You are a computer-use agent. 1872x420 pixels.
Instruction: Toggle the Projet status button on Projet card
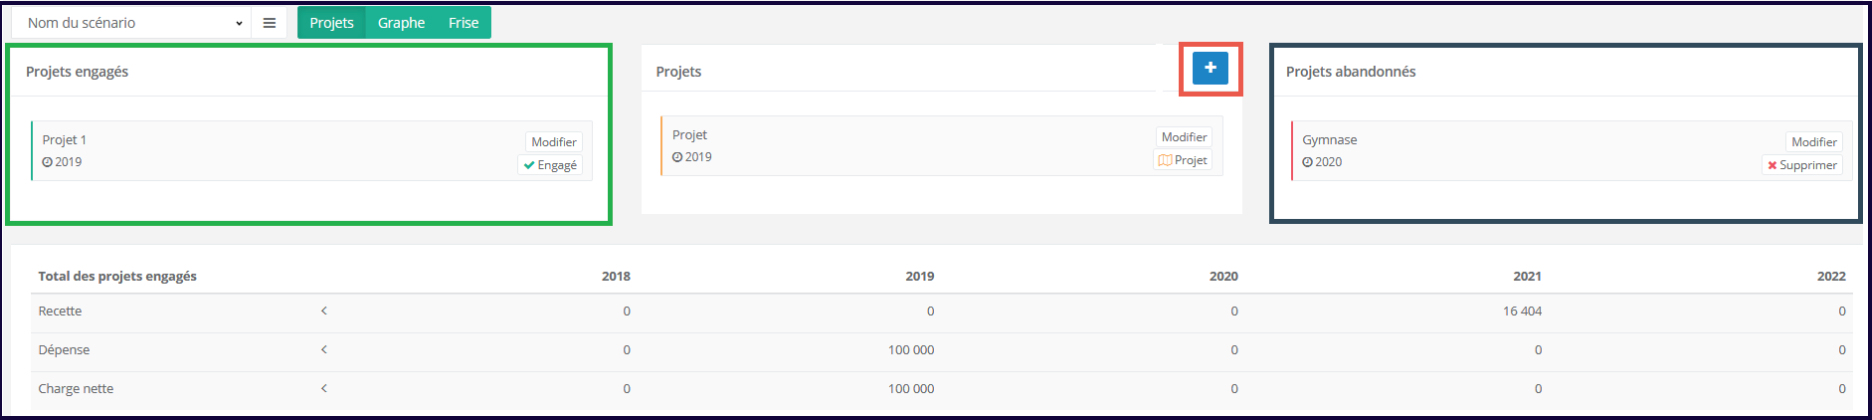[1183, 160]
